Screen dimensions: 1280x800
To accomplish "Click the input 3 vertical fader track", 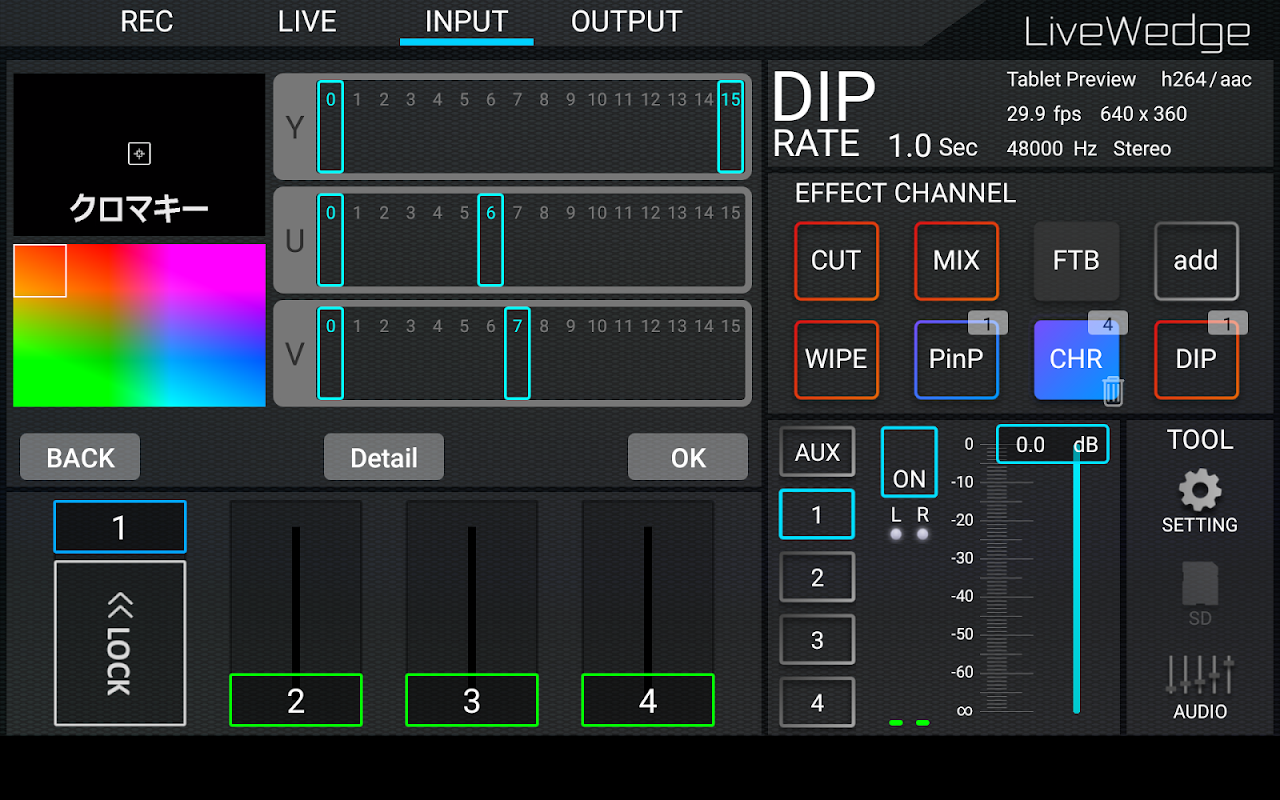I will point(472,600).
